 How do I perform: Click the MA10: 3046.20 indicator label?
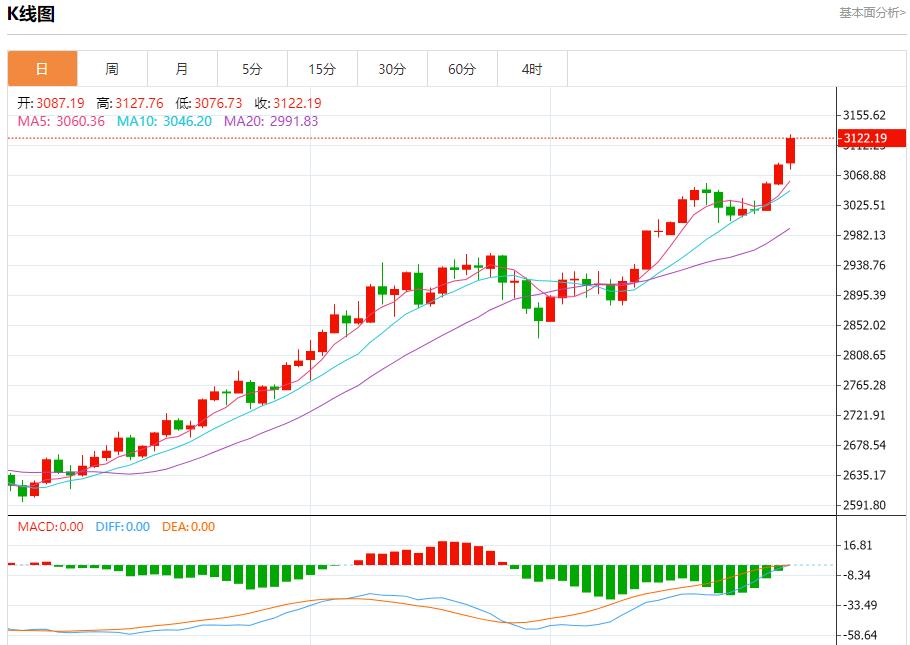pos(164,121)
